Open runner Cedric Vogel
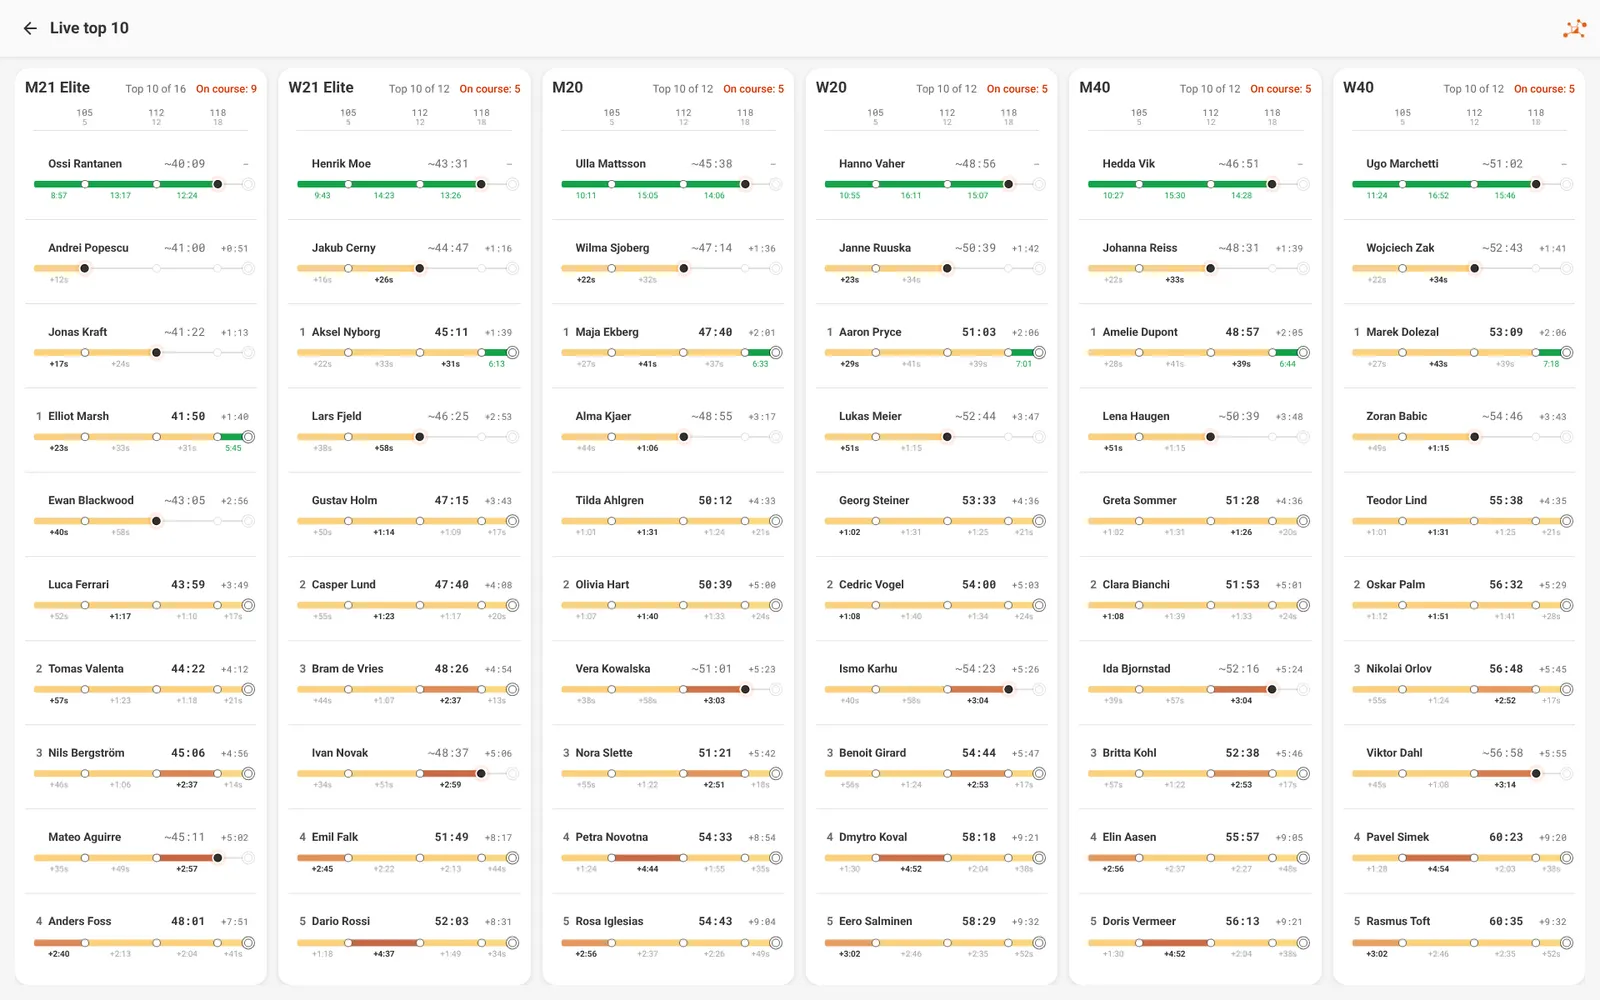 point(871,584)
